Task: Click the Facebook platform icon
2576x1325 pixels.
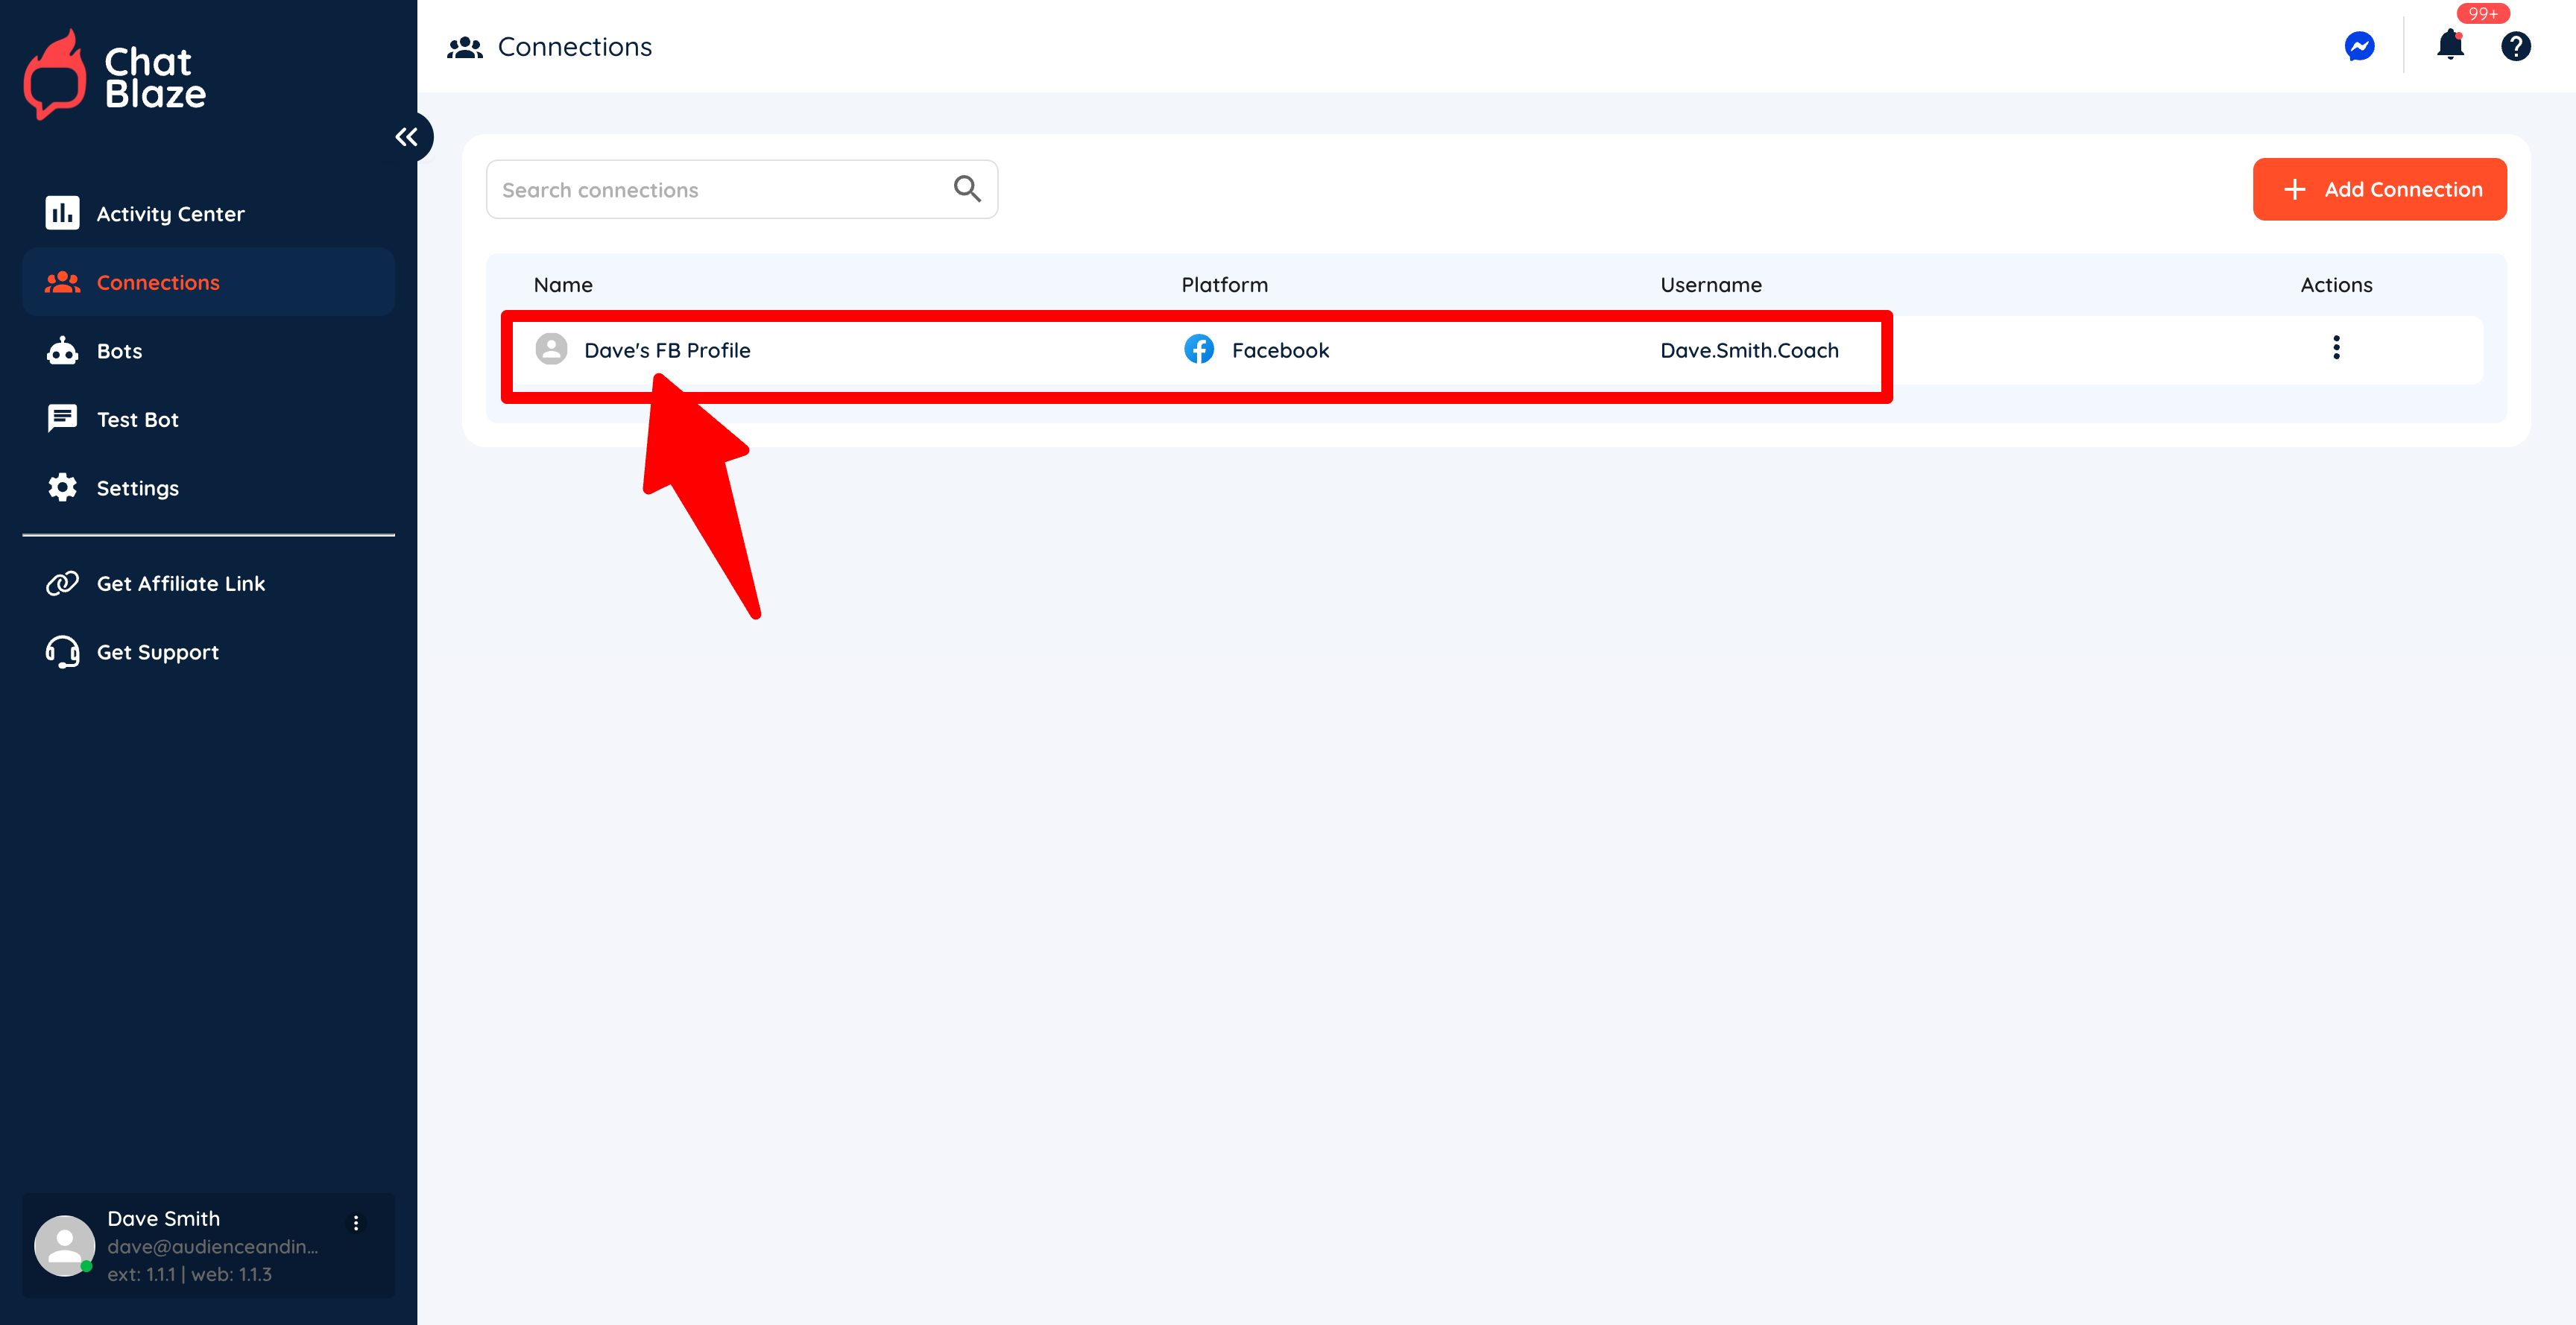Action: (x=1199, y=349)
